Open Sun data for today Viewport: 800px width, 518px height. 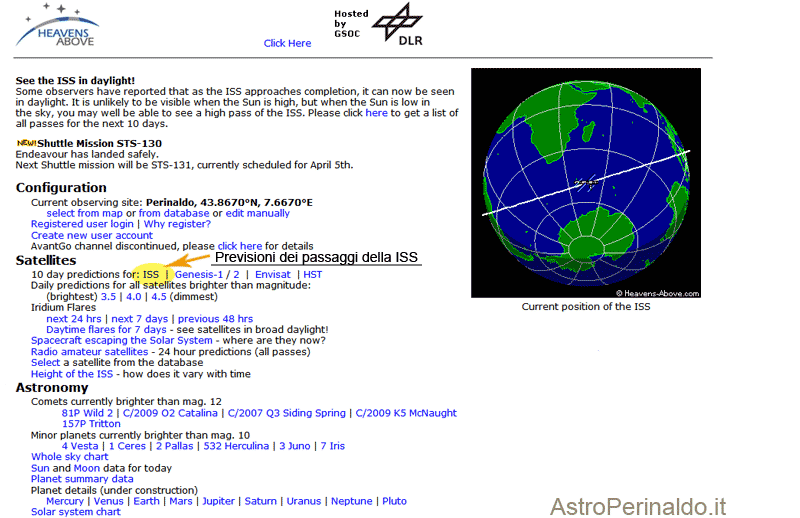(40, 468)
